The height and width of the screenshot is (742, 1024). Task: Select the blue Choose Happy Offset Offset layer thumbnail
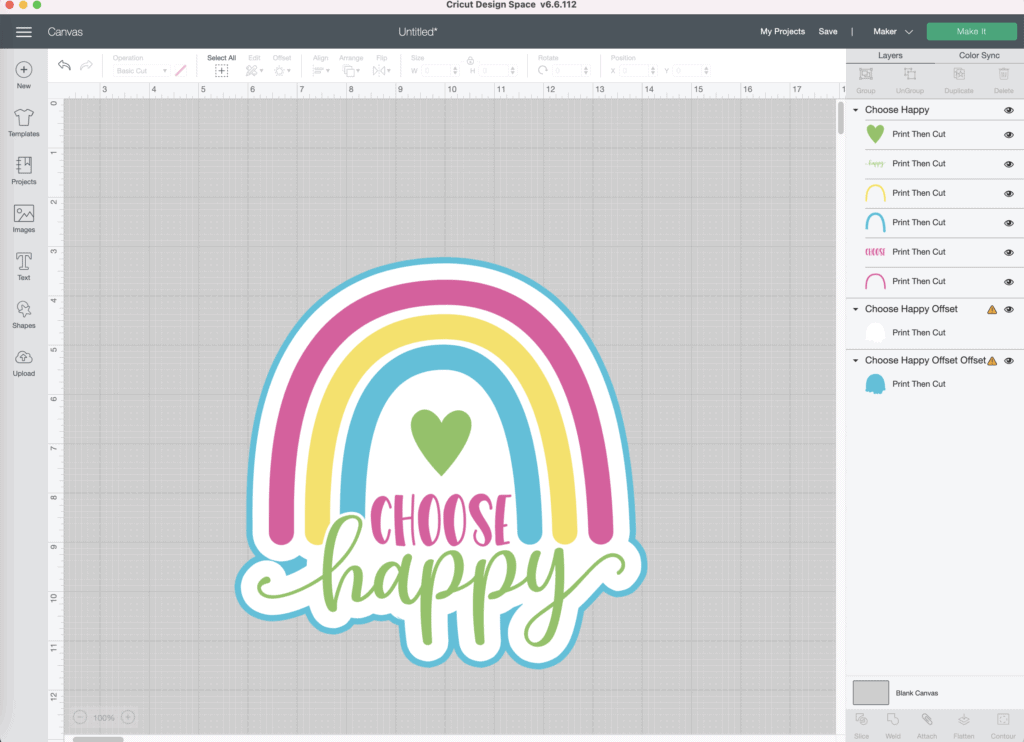click(x=875, y=384)
